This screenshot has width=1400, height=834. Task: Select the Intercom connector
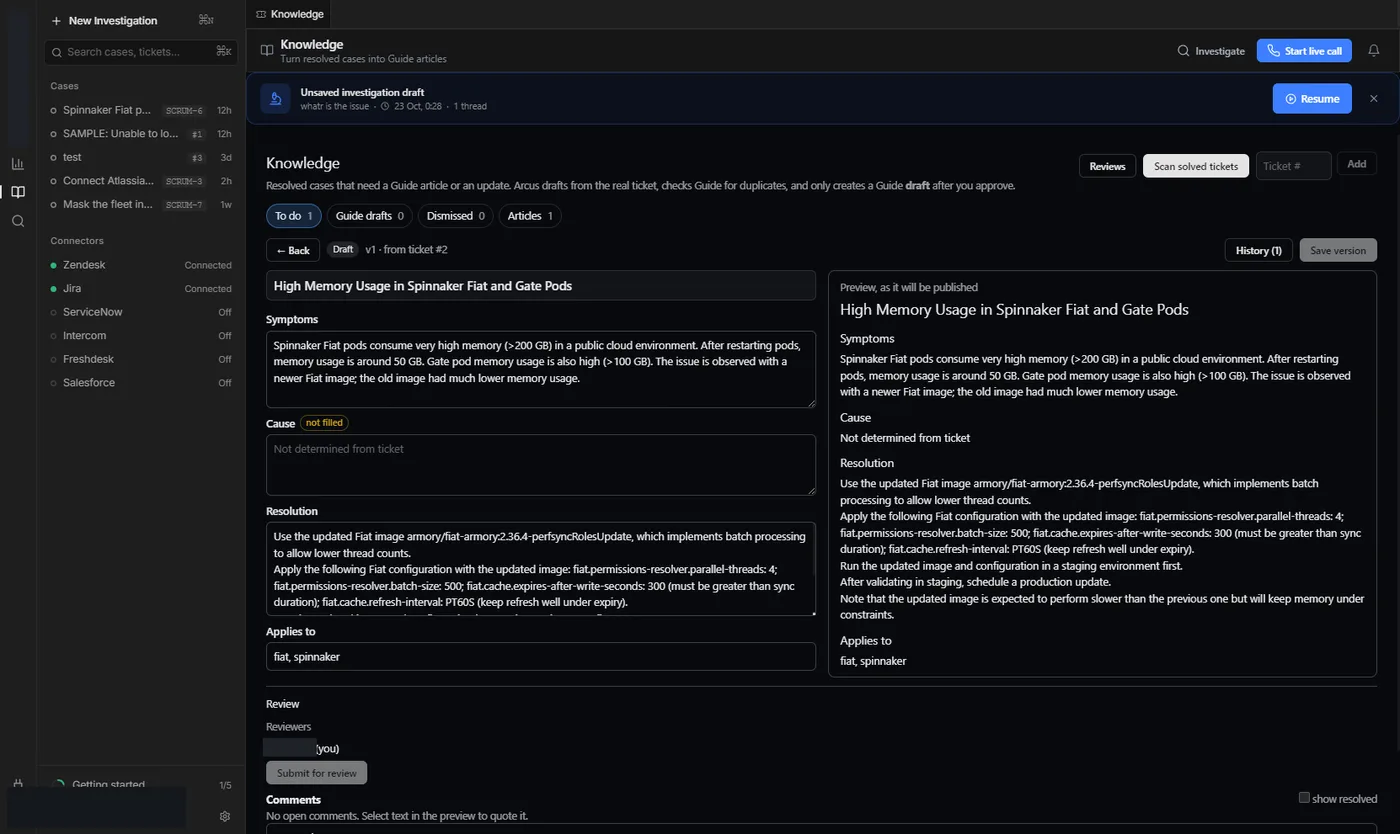(x=141, y=336)
